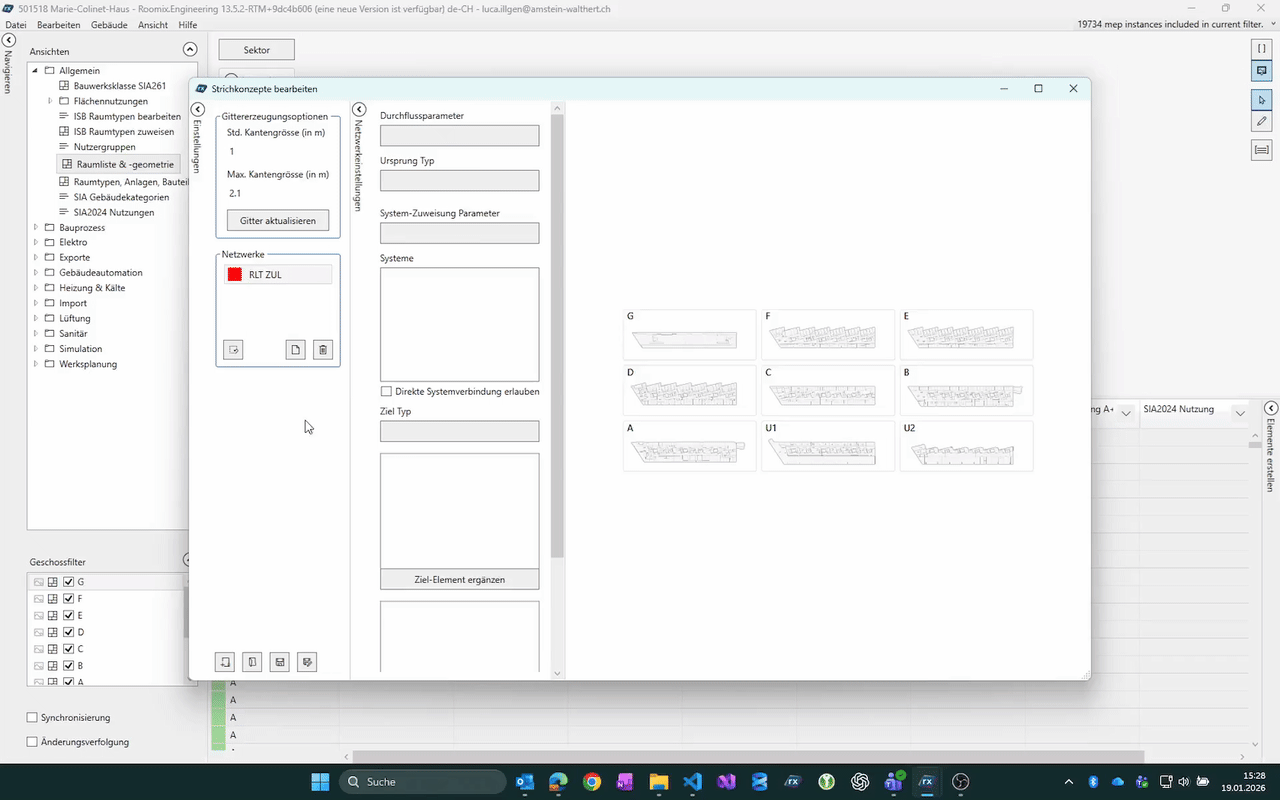The height and width of the screenshot is (800, 1280).
Task: Open the Ansicht menu
Action: click(x=153, y=24)
